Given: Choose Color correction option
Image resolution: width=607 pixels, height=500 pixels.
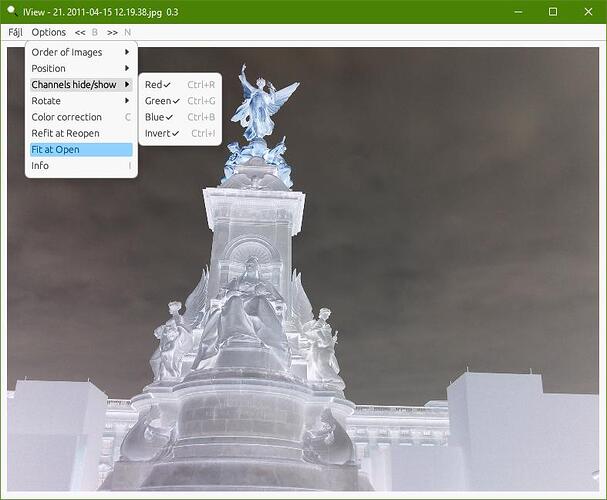Looking at the screenshot, I should 81,117.
